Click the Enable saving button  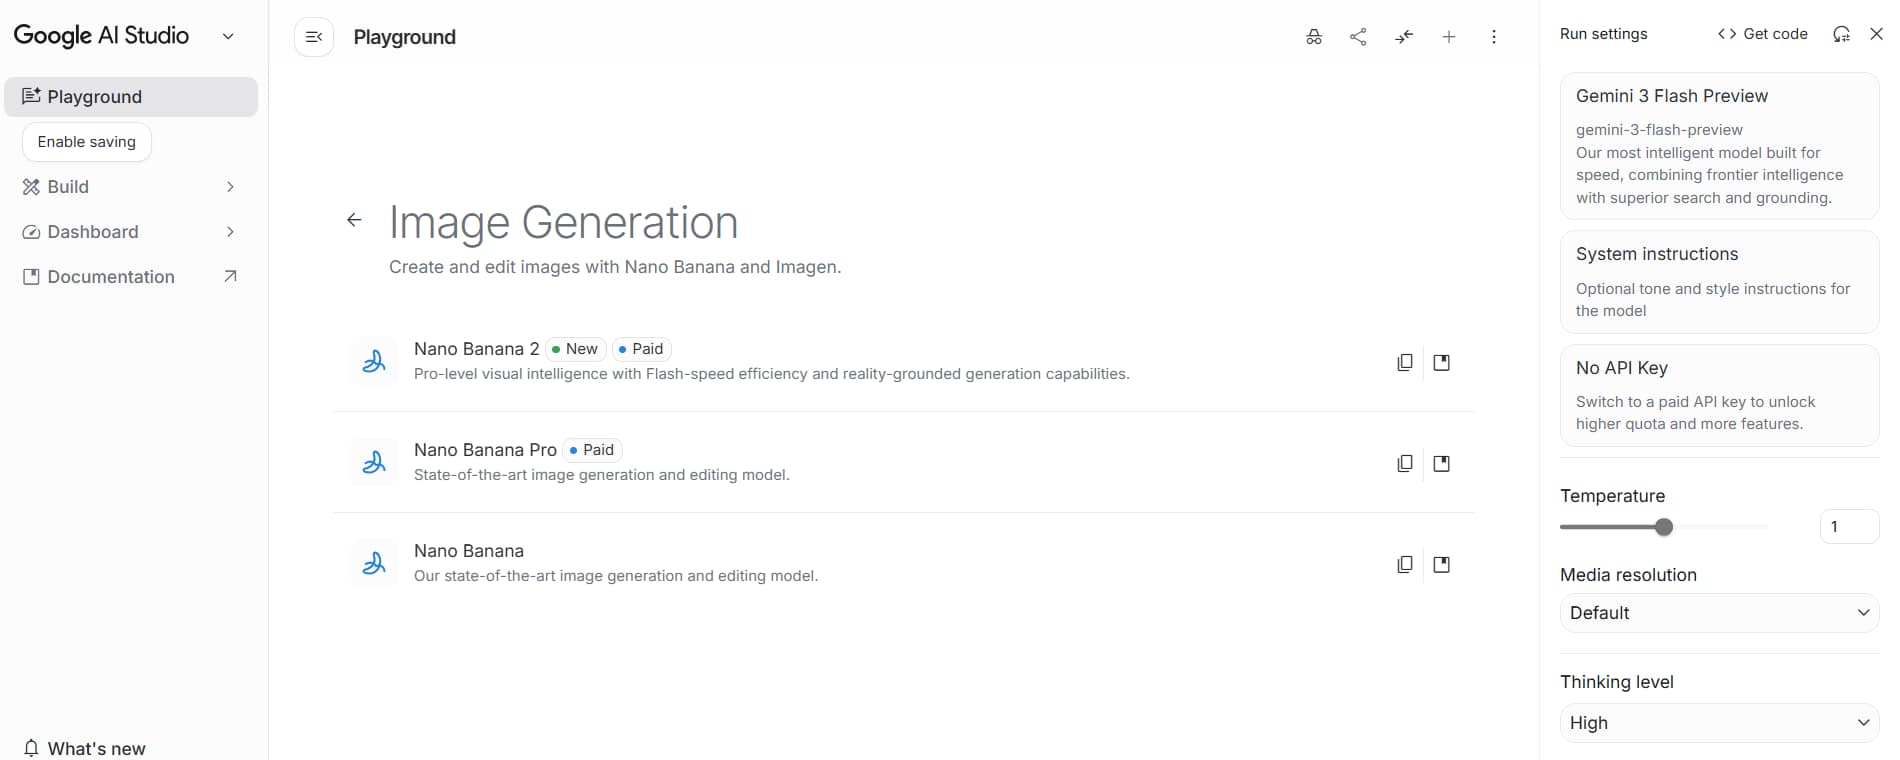[x=87, y=142]
